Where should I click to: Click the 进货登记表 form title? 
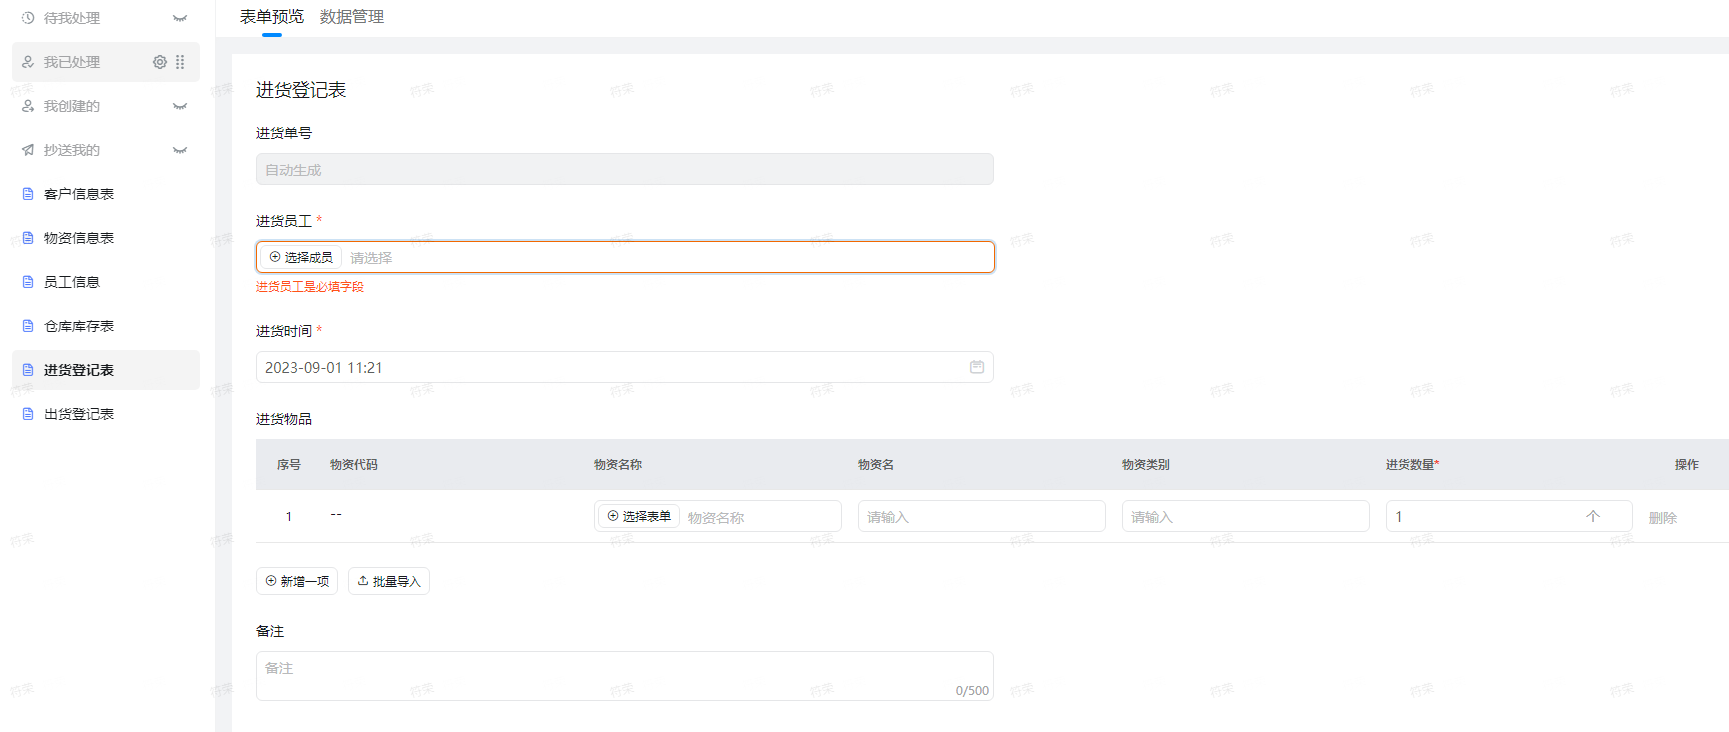point(301,90)
